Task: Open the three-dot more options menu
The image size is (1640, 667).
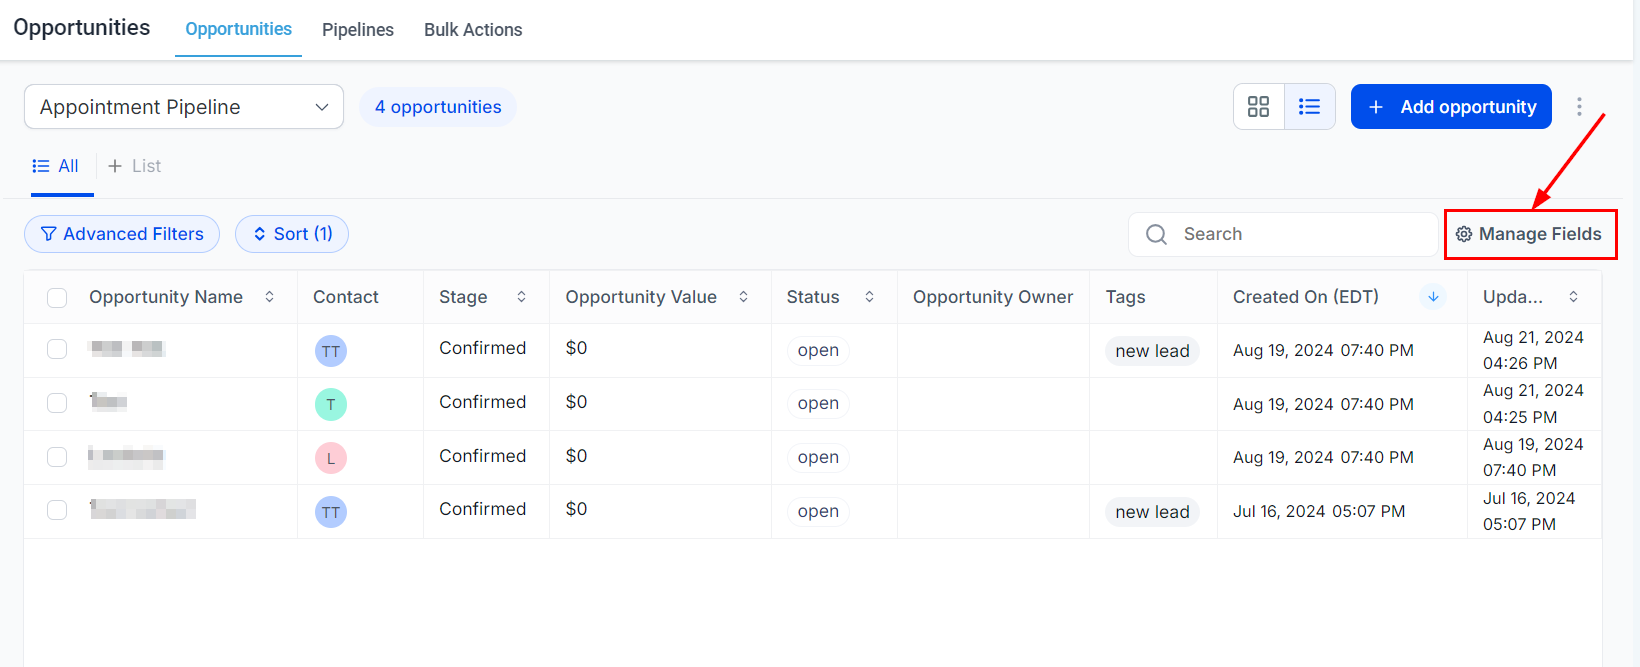Action: pyautogui.click(x=1579, y=106)
